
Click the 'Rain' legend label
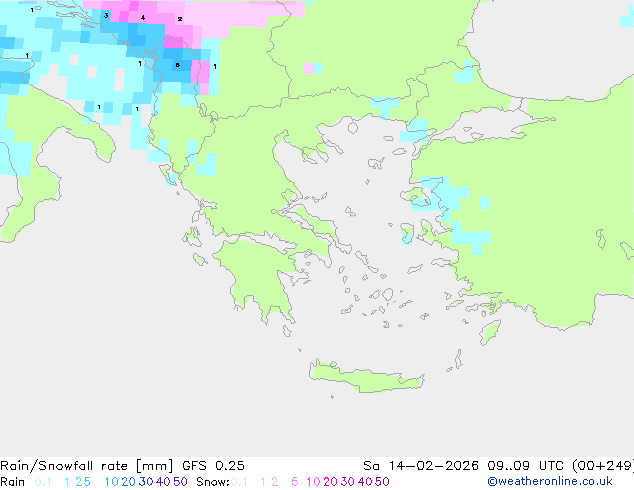(13, 482)
